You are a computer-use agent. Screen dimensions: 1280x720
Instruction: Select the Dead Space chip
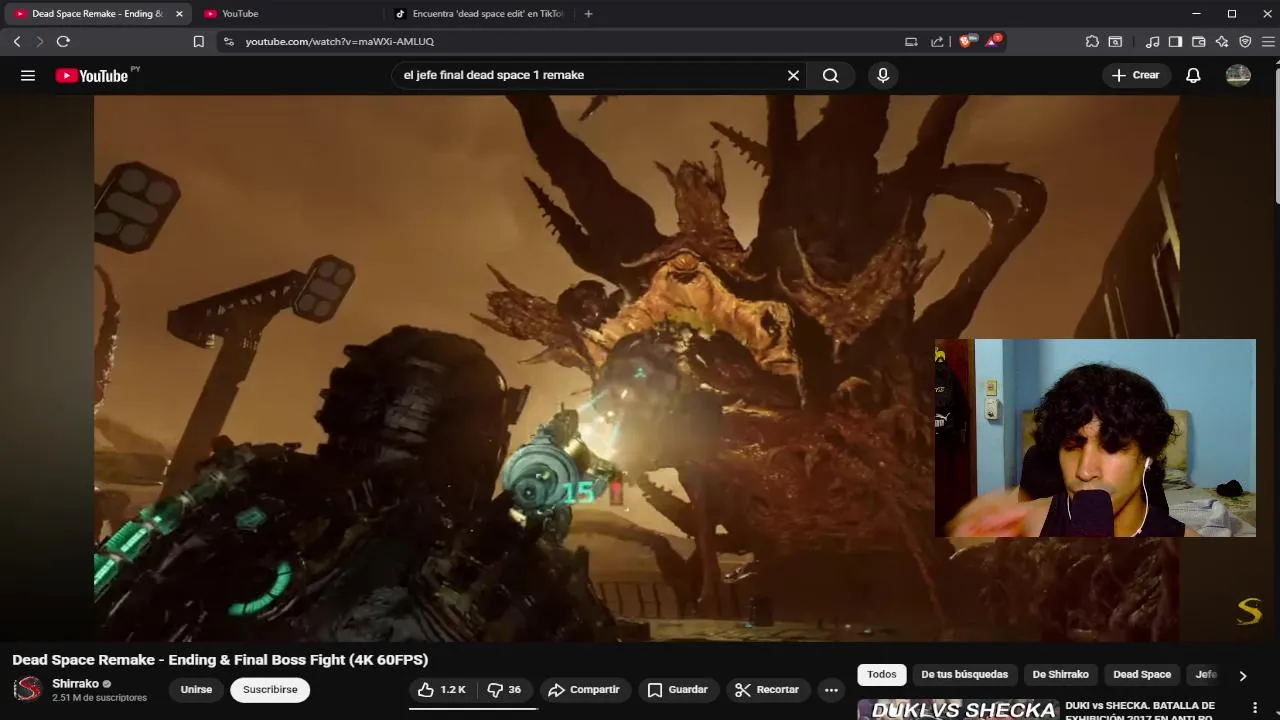[x=1142, y=675]
